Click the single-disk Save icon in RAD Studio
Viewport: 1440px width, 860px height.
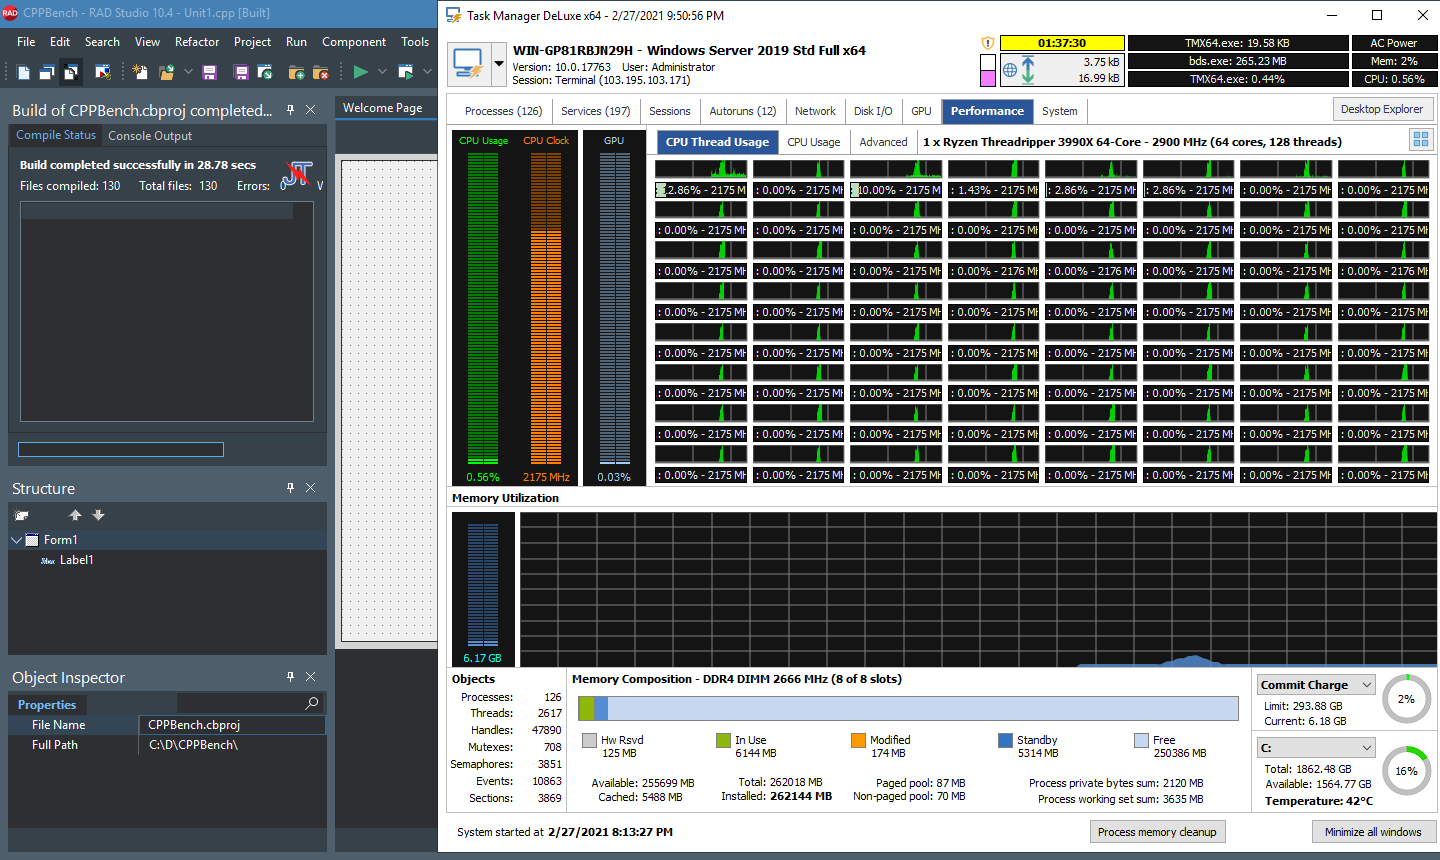point(209,72)
